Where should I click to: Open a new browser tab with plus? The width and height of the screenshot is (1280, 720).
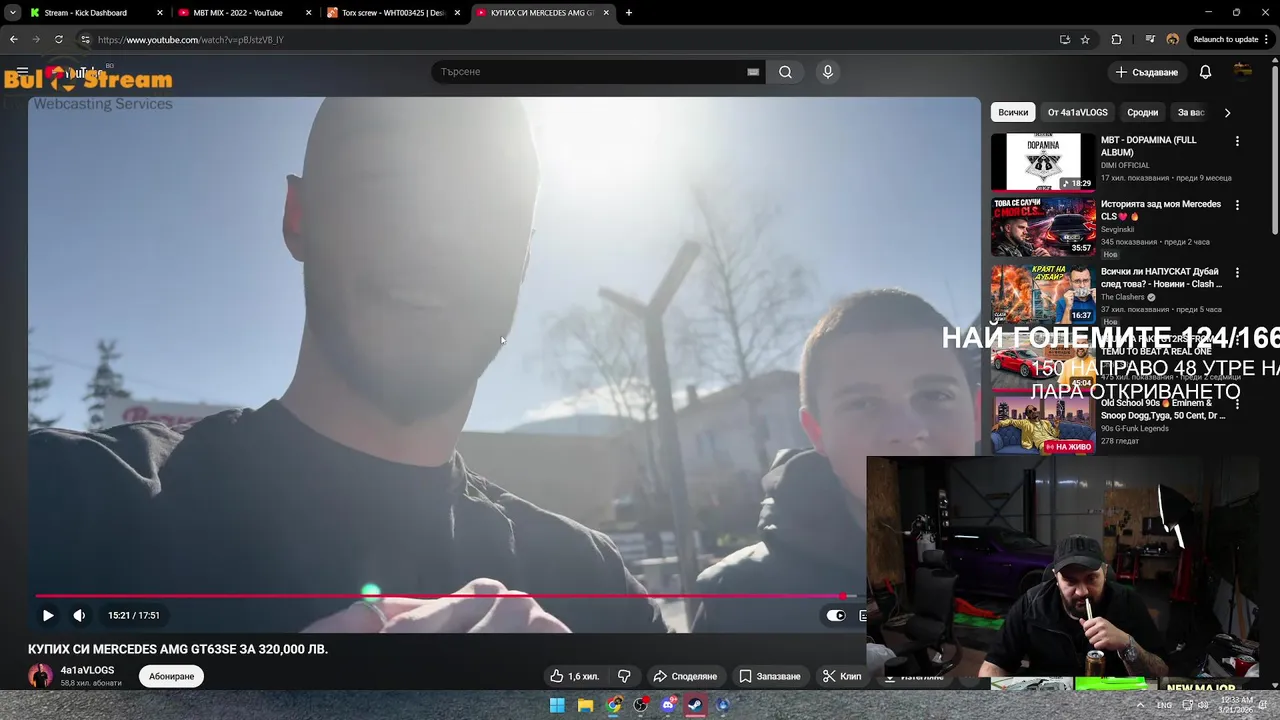pyautogui.click(x=629, y=13)
